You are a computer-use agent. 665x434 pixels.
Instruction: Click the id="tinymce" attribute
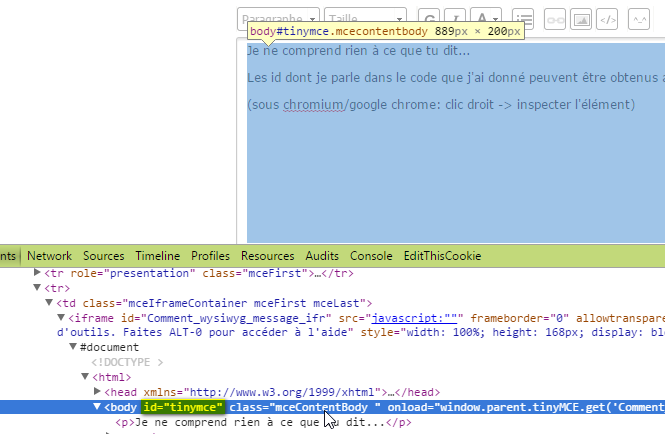(183, 407)
